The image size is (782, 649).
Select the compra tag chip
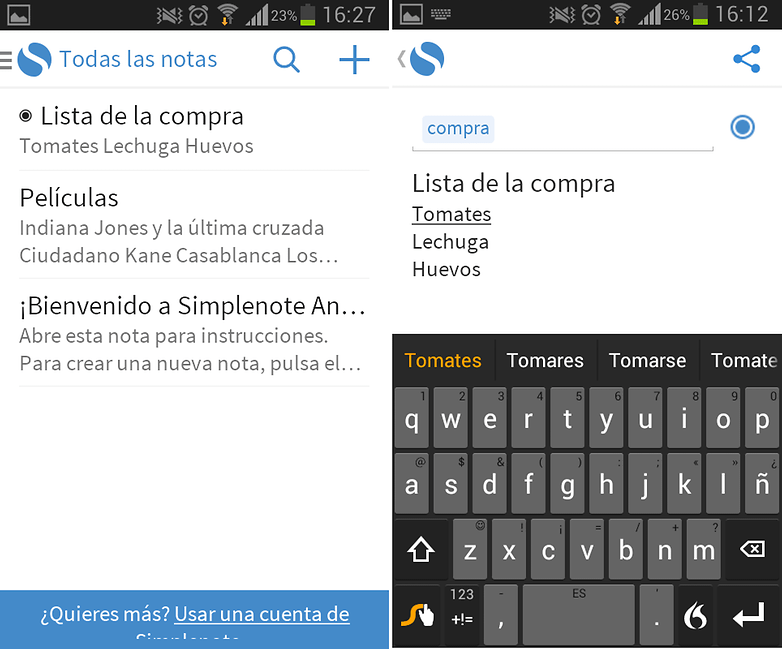[x=458, y=129]
